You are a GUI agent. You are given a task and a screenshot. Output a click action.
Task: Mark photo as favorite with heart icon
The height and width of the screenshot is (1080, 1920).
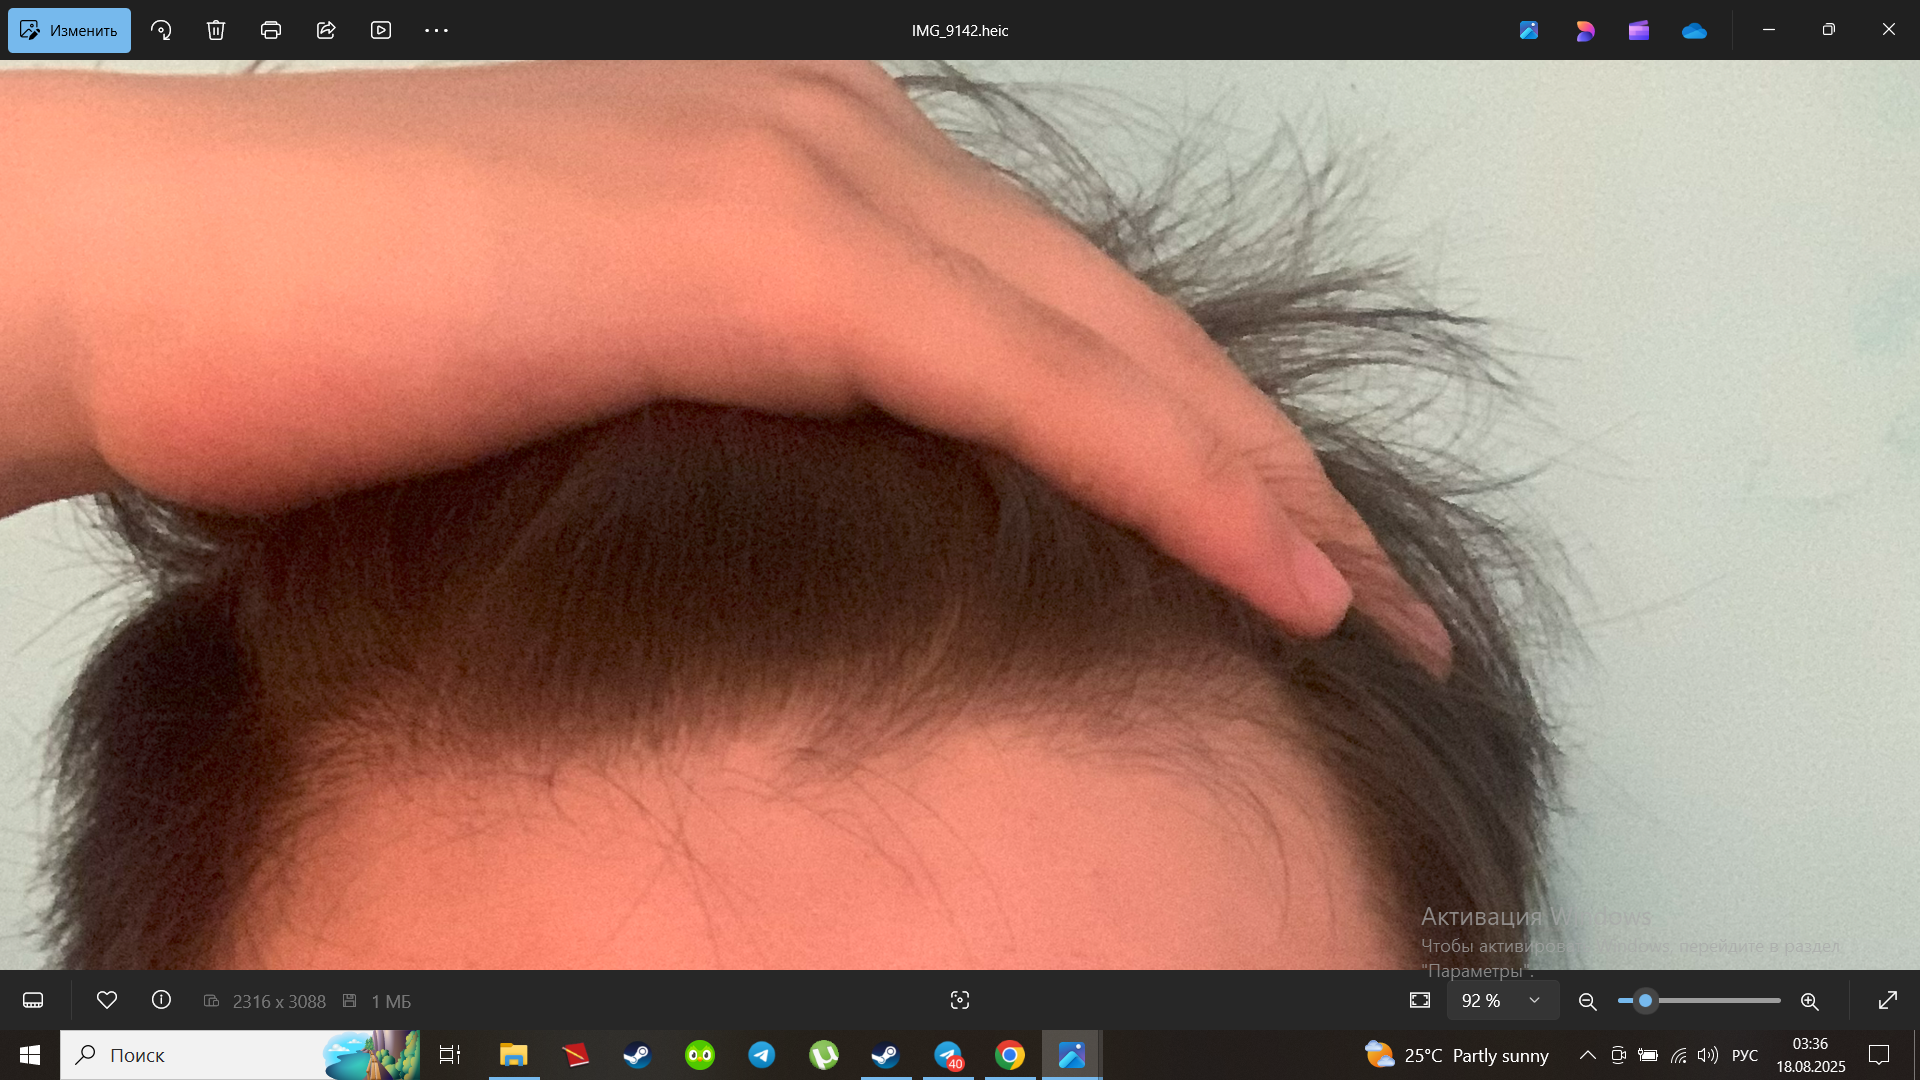107,1000
